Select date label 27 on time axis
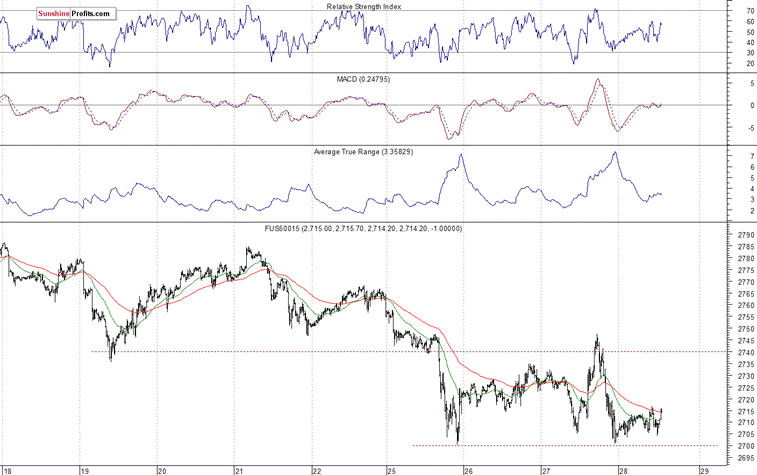Screen dimensions: 757x475 click(546, 470)
